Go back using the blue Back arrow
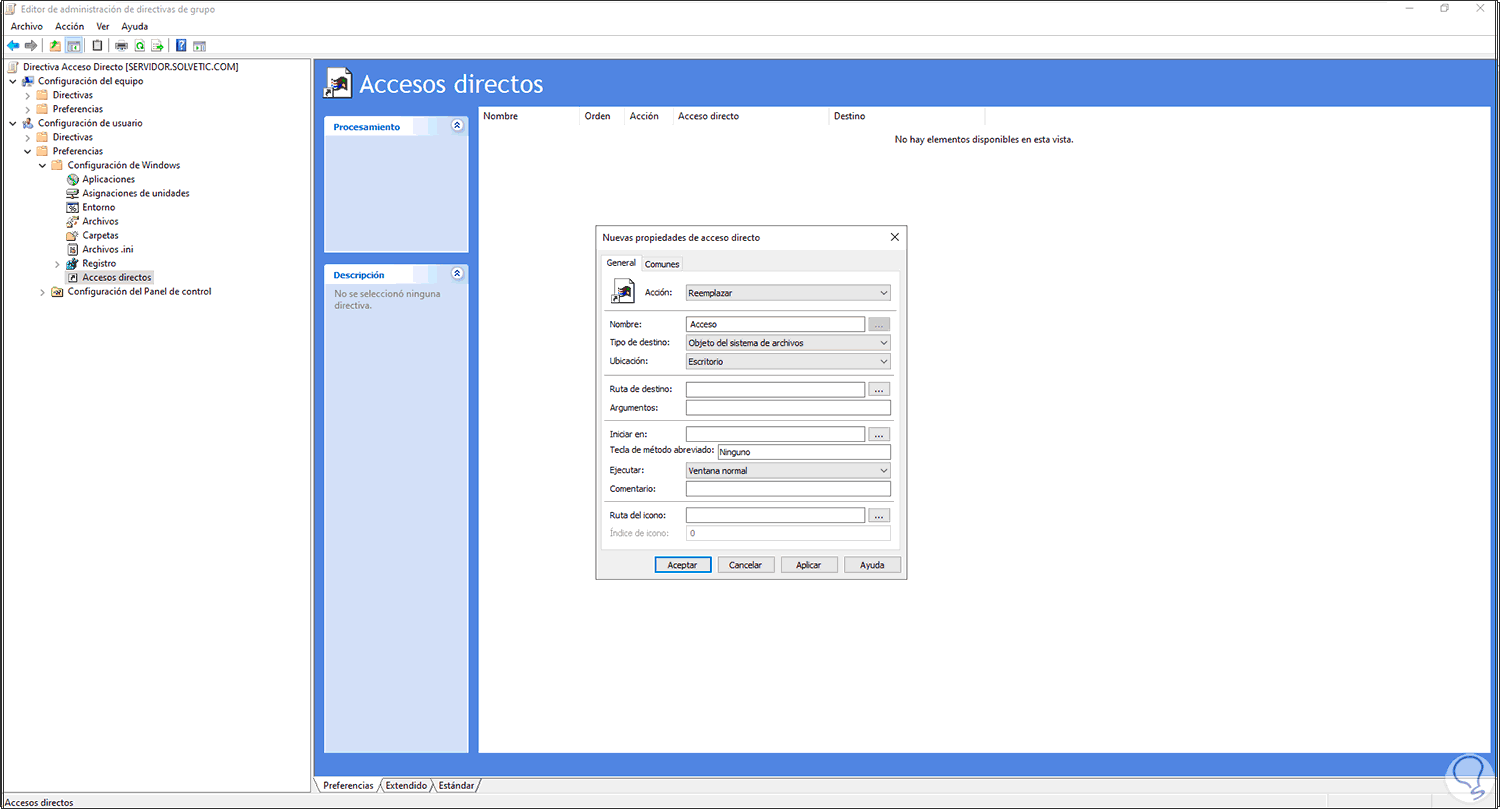The height and width of the screenshot is (809, 1500). (13, 45)
